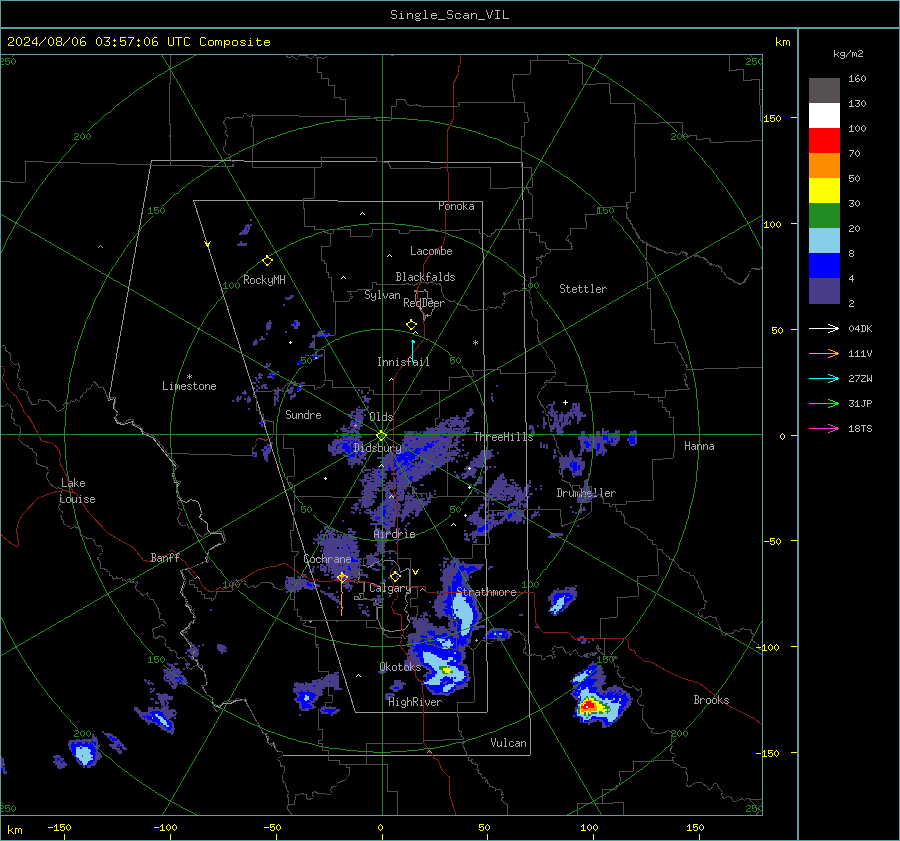Click the orange cross marker near Cochrane

pyautogui.click(x=342, y=577)
